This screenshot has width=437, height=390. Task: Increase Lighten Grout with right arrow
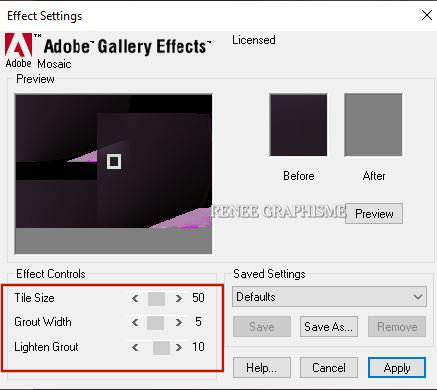179,347
